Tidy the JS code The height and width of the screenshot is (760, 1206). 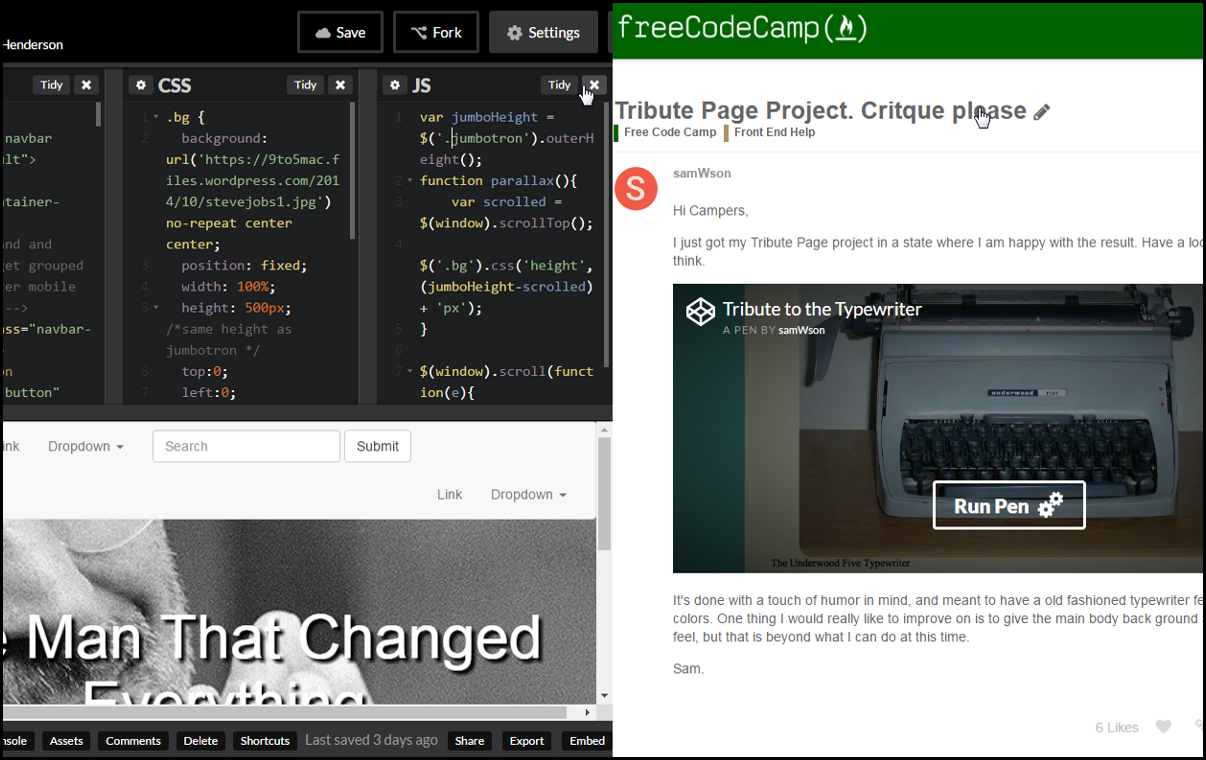click(x=558, y=85)
